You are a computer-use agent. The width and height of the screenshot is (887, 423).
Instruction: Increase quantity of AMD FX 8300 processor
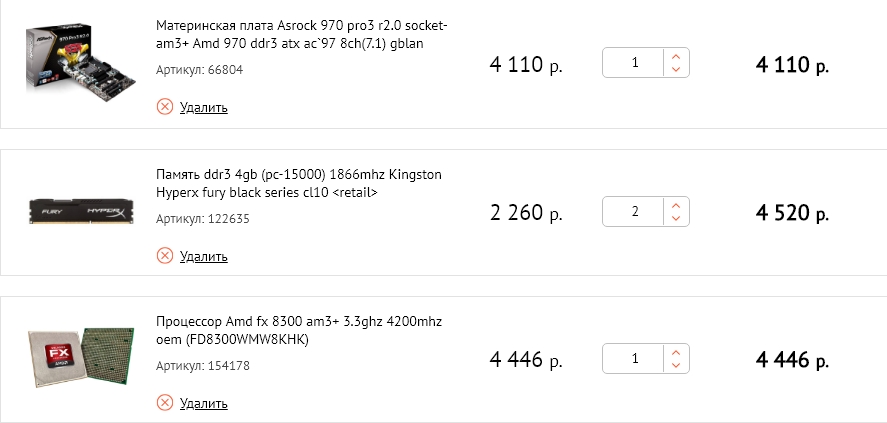click(x=676, y=352)
